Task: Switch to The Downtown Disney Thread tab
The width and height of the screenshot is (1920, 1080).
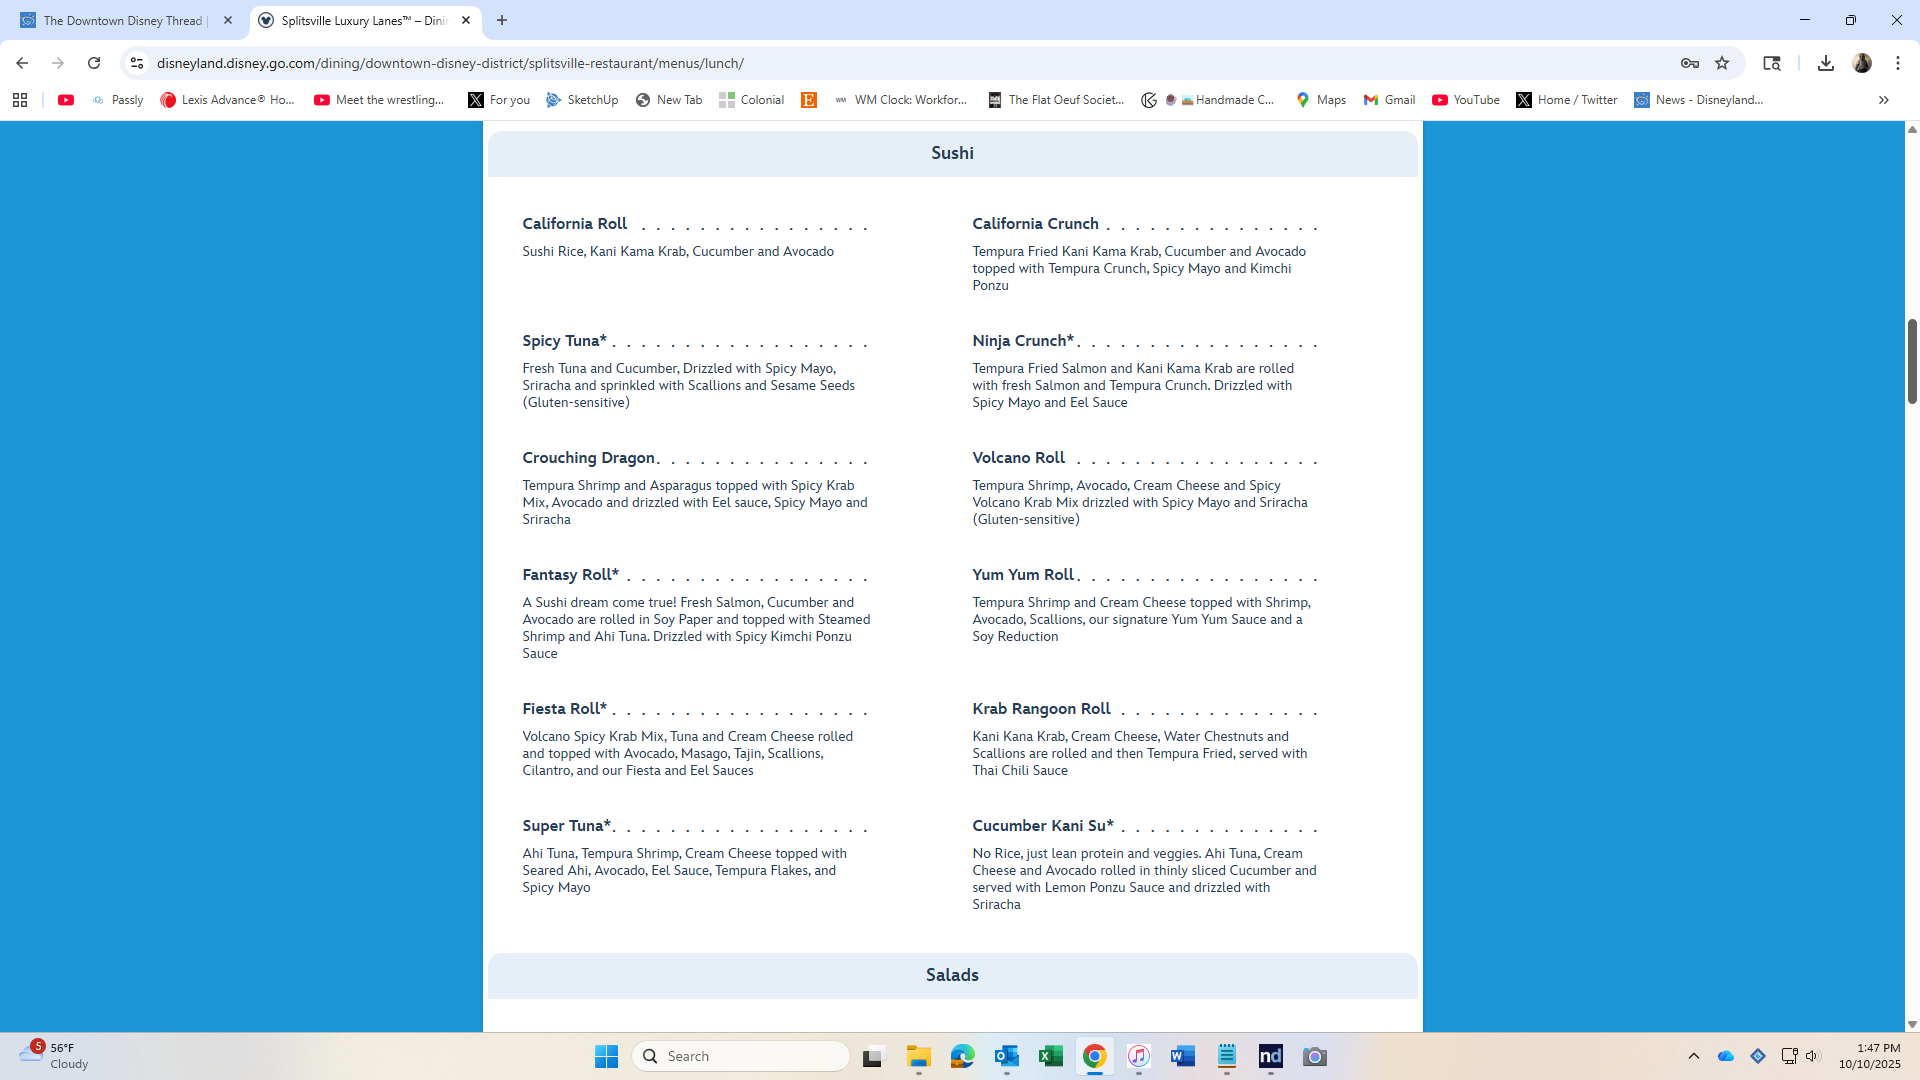Action: pos(122,20)
